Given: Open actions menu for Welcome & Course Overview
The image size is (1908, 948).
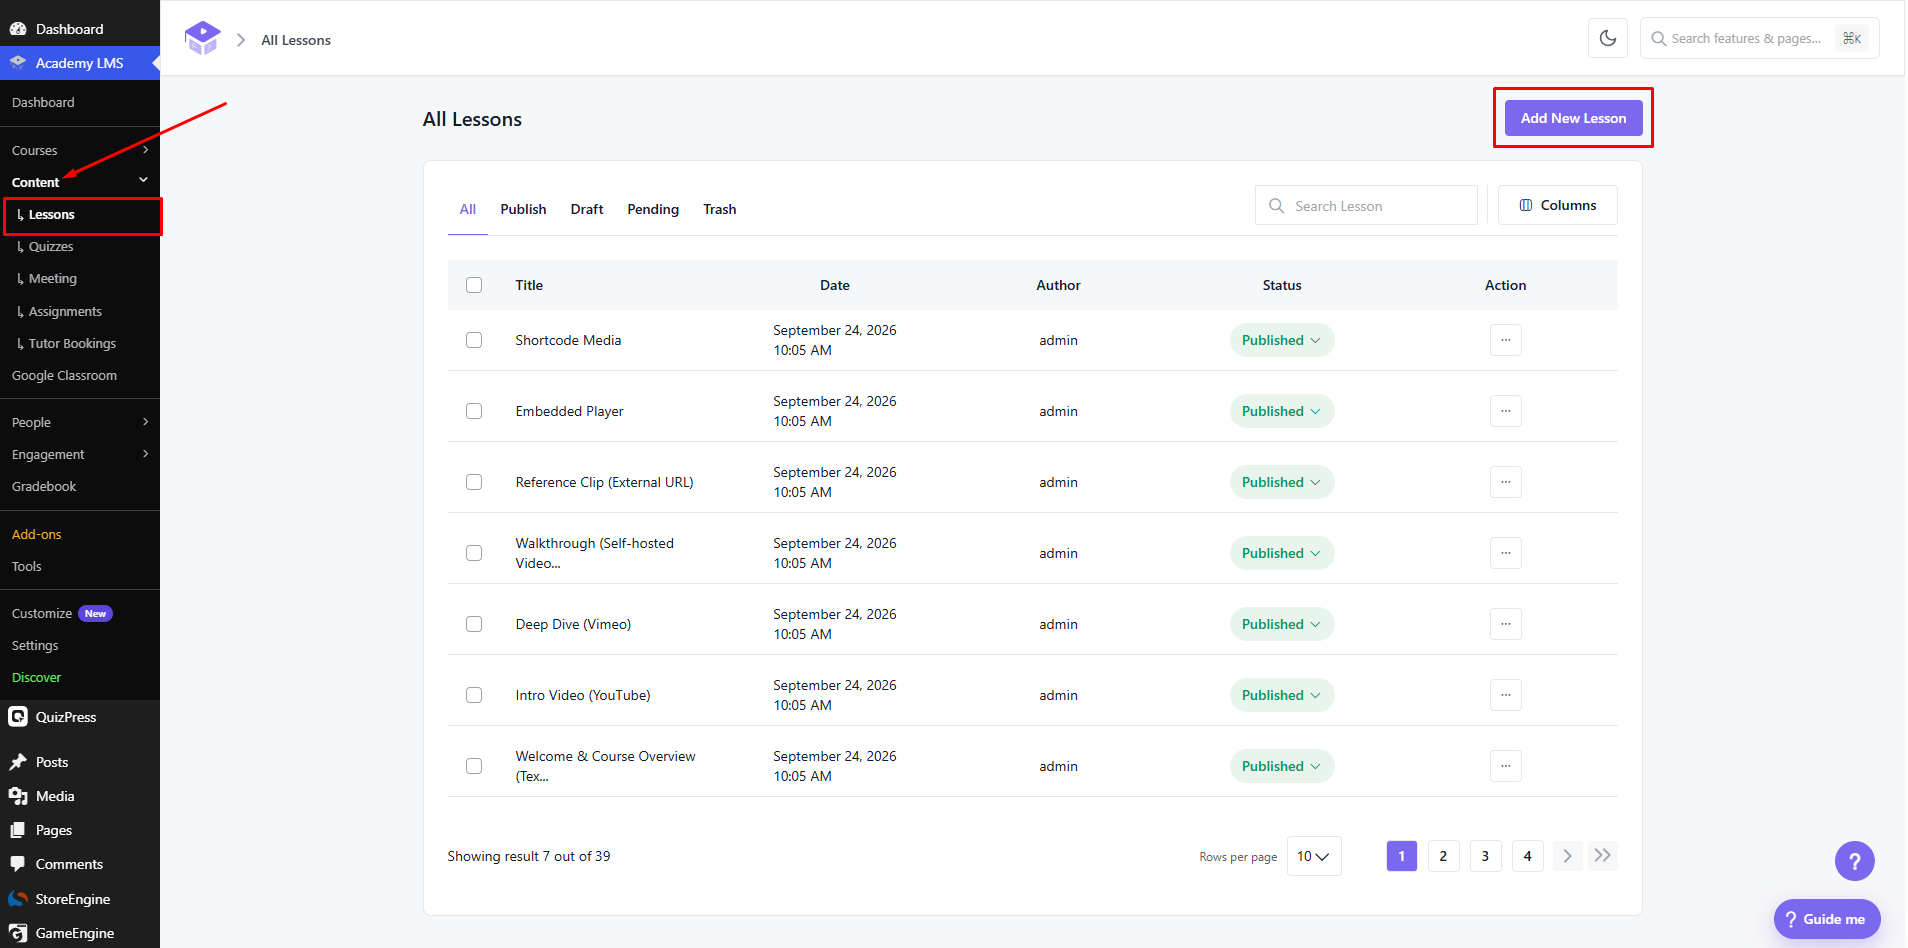Looking at the screenshot, I should (x=1505, y=766).
